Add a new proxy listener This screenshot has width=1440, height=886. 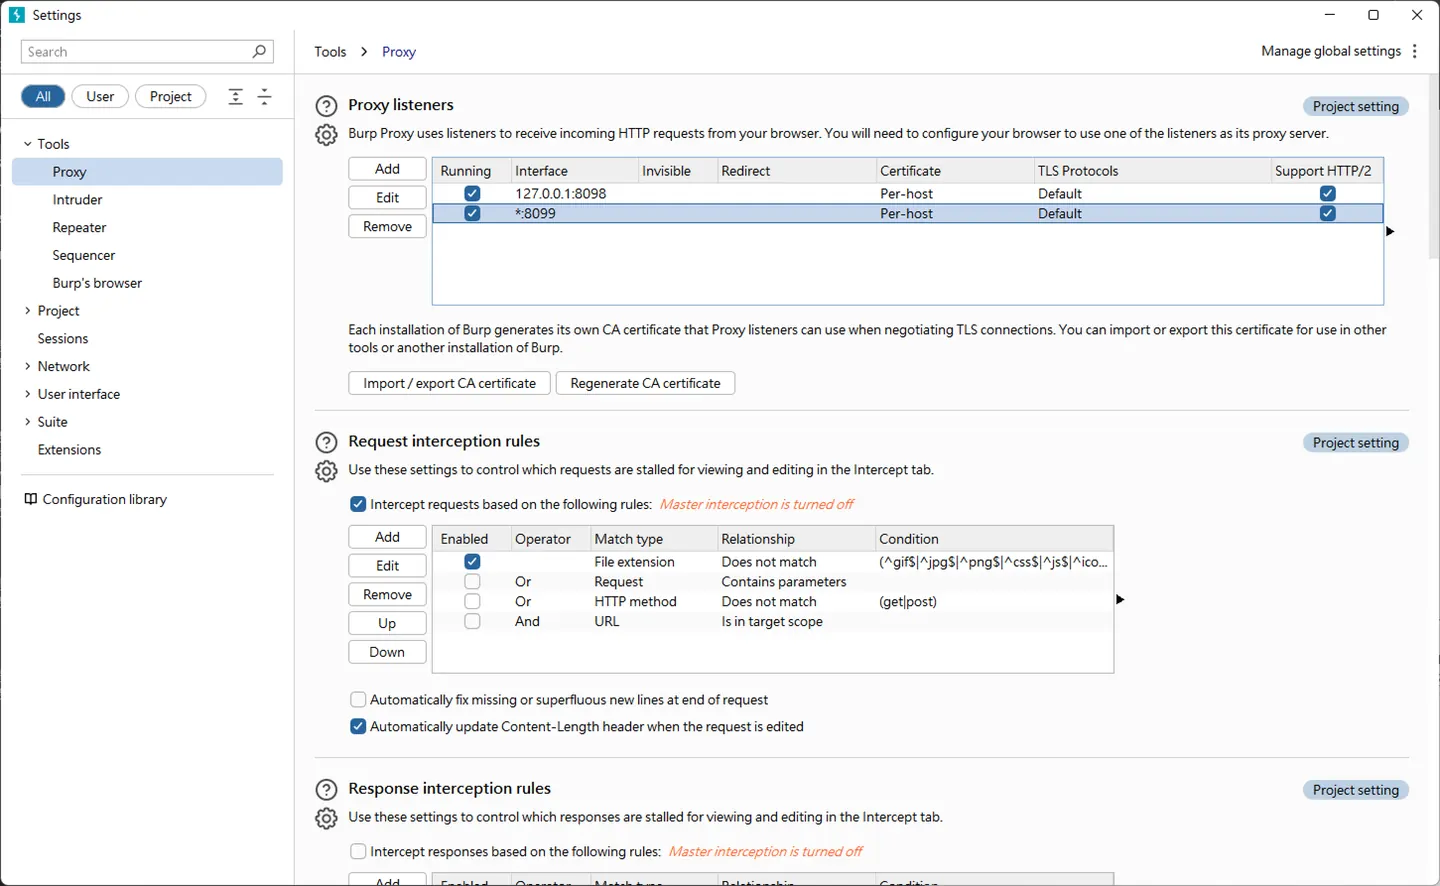click(388, 169)
